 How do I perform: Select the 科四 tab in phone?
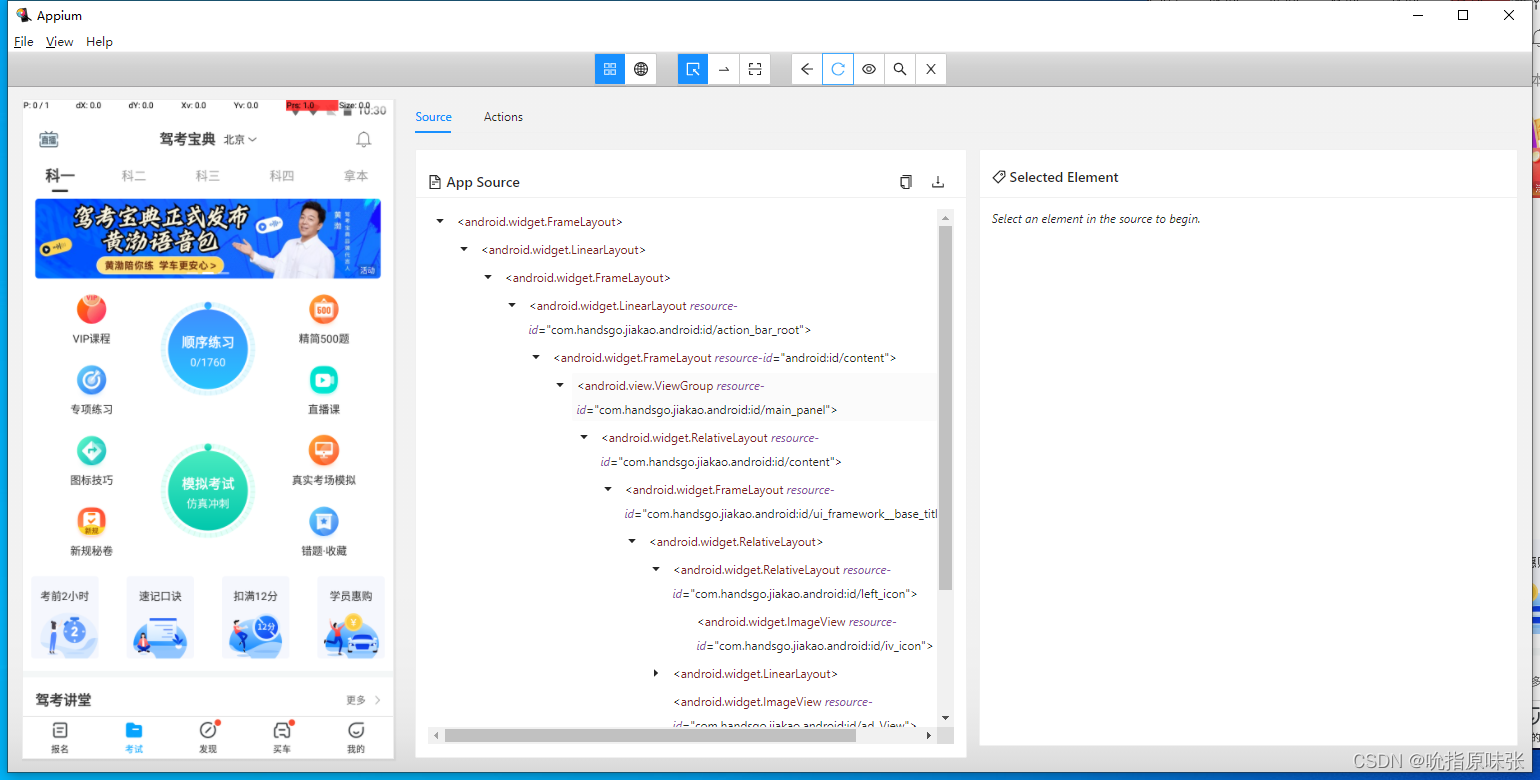click(x=282, y=176)
